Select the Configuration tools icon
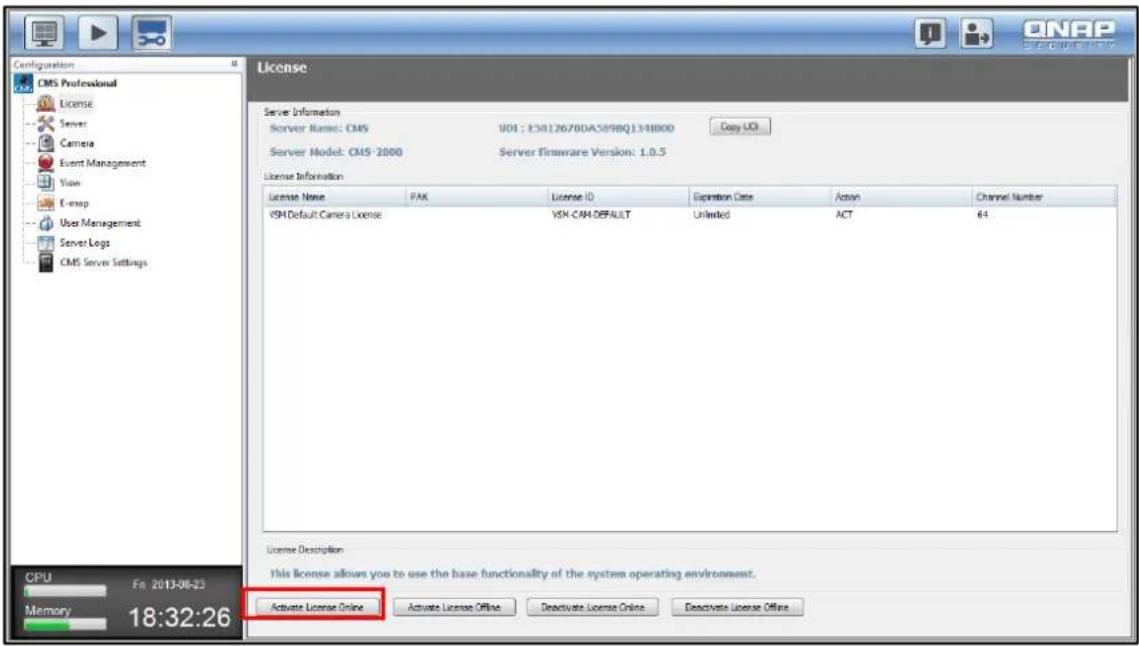Viewport: 1139px width, 646px height. coord(151,33)
